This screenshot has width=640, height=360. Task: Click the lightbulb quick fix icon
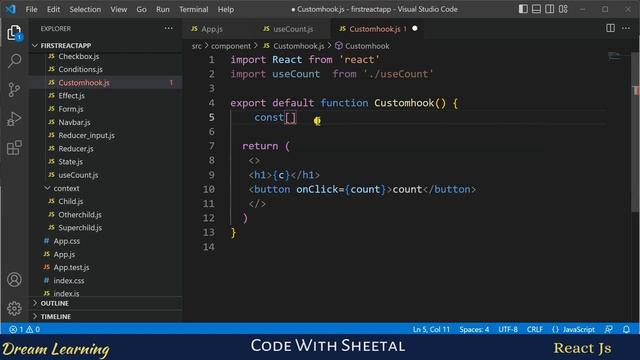[317, 120]
